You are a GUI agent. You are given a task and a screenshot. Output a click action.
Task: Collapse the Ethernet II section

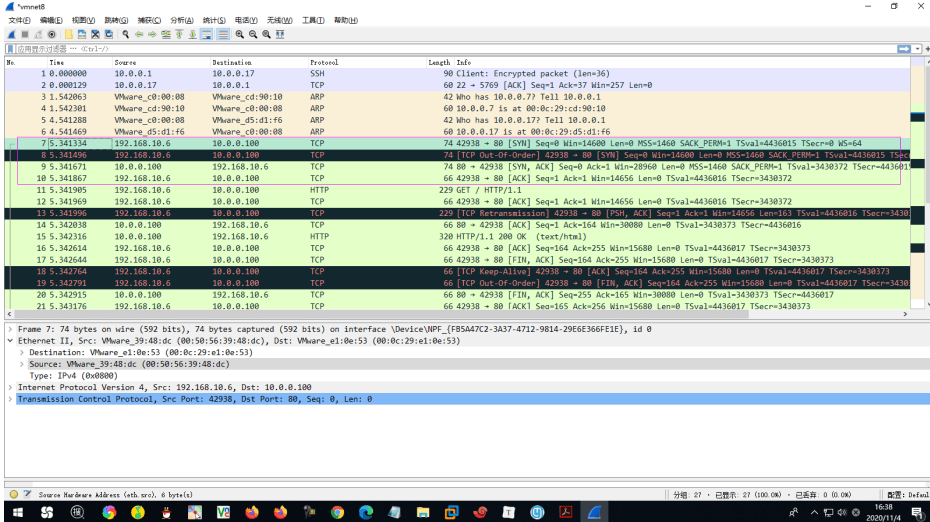click(10, 341)
